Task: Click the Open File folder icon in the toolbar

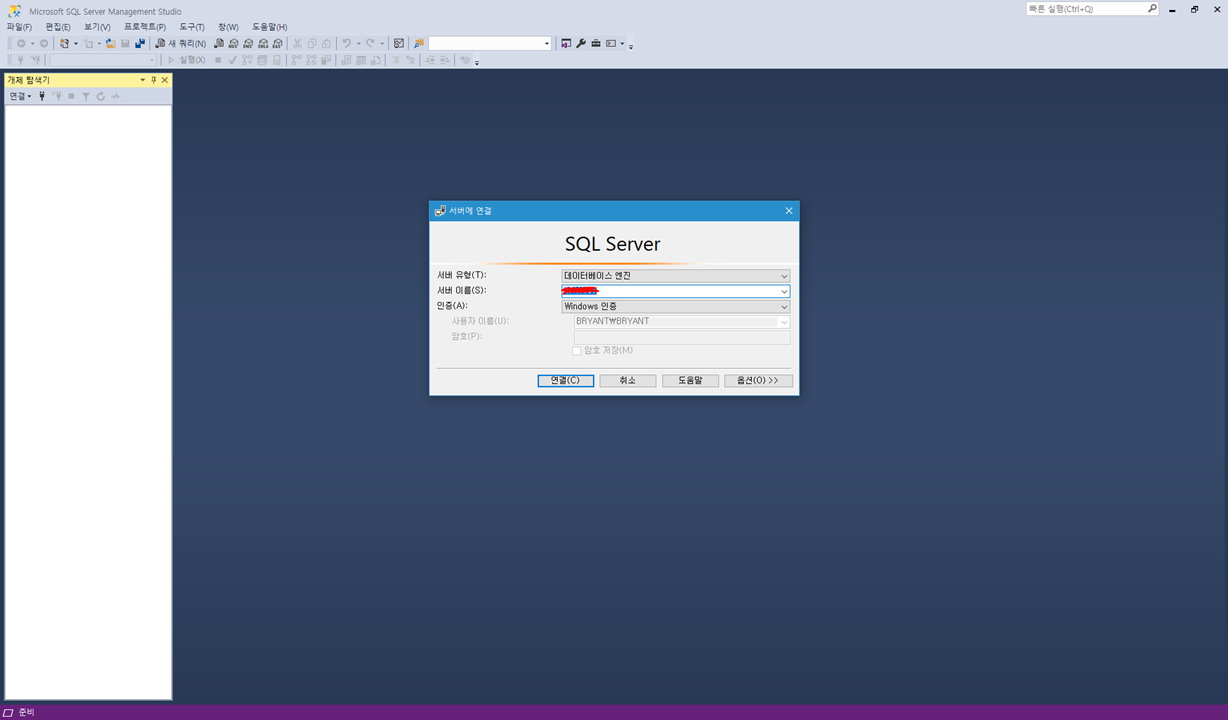Action: coord(110,44)
